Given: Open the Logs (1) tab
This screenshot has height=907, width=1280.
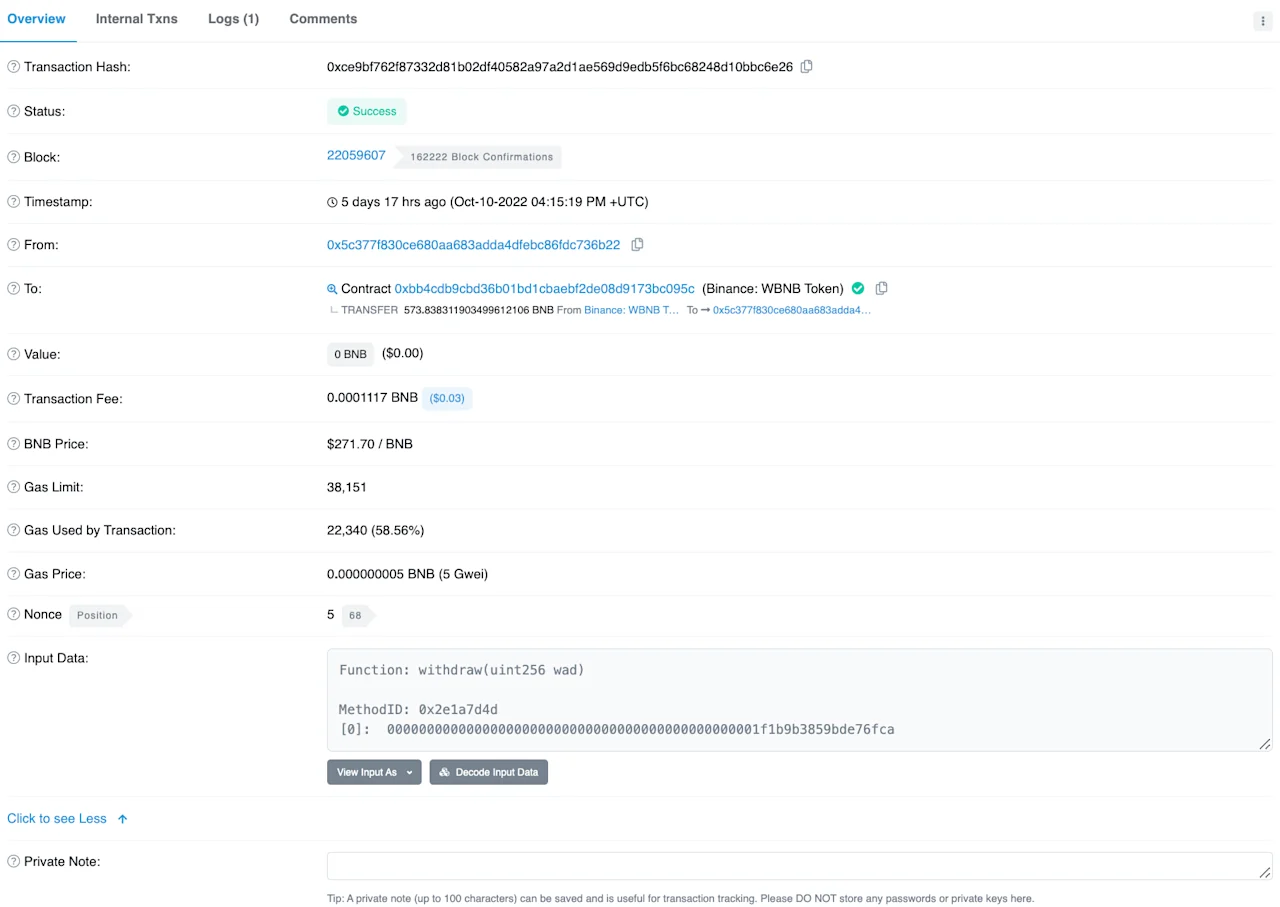Looking at the screenshot, I should [233, 19].
